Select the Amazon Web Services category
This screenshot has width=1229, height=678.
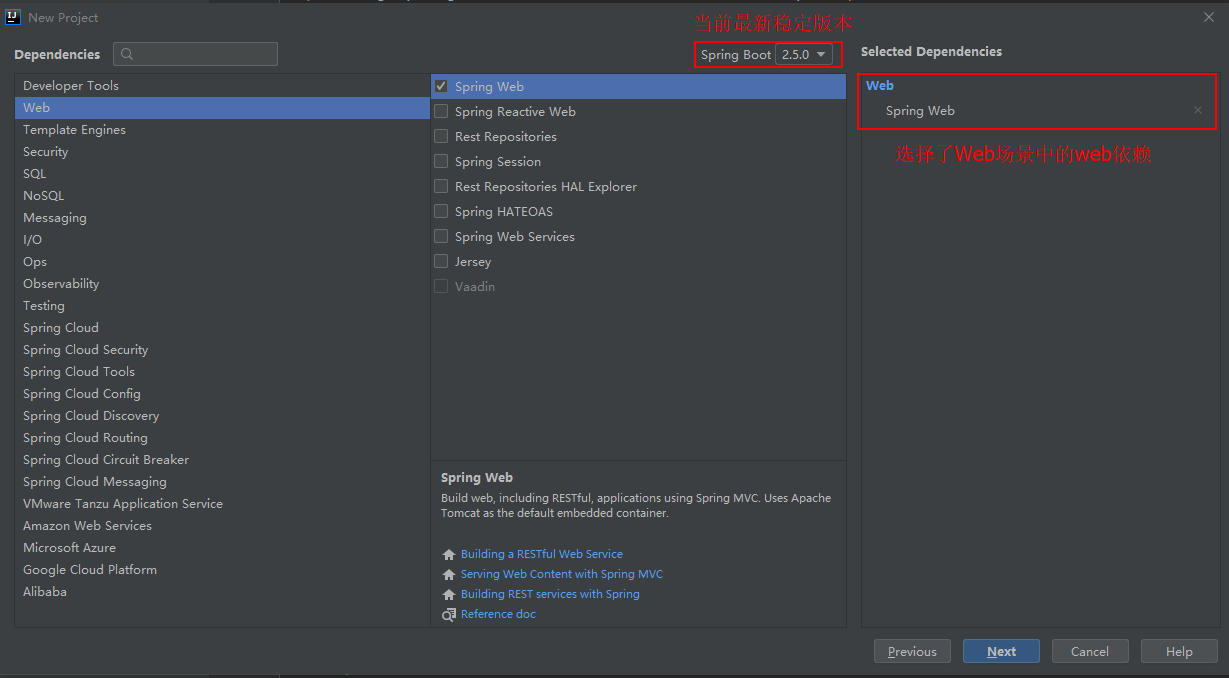[x=222, y=526]
